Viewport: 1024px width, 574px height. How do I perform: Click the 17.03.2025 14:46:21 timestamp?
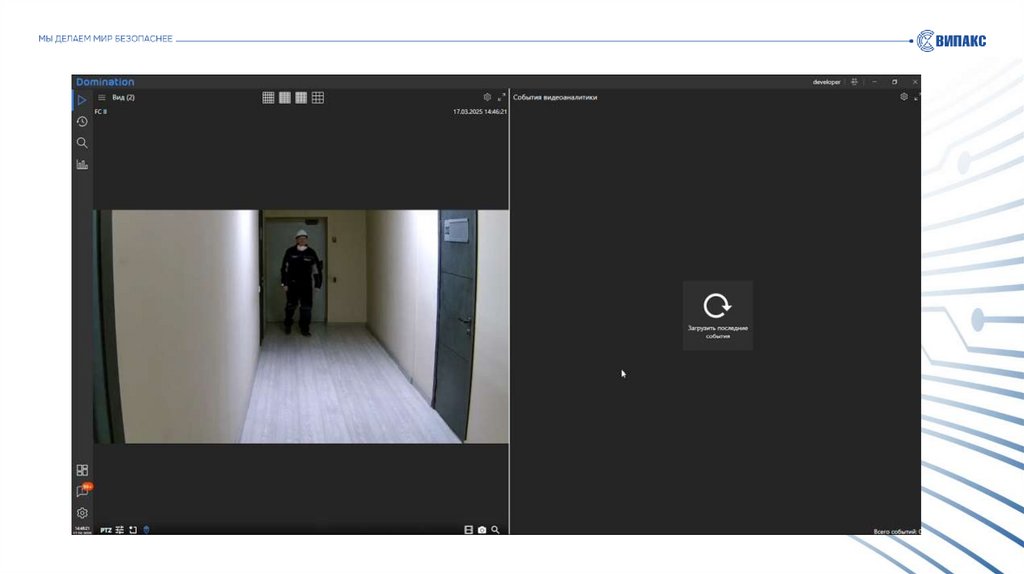click(480, 112)
